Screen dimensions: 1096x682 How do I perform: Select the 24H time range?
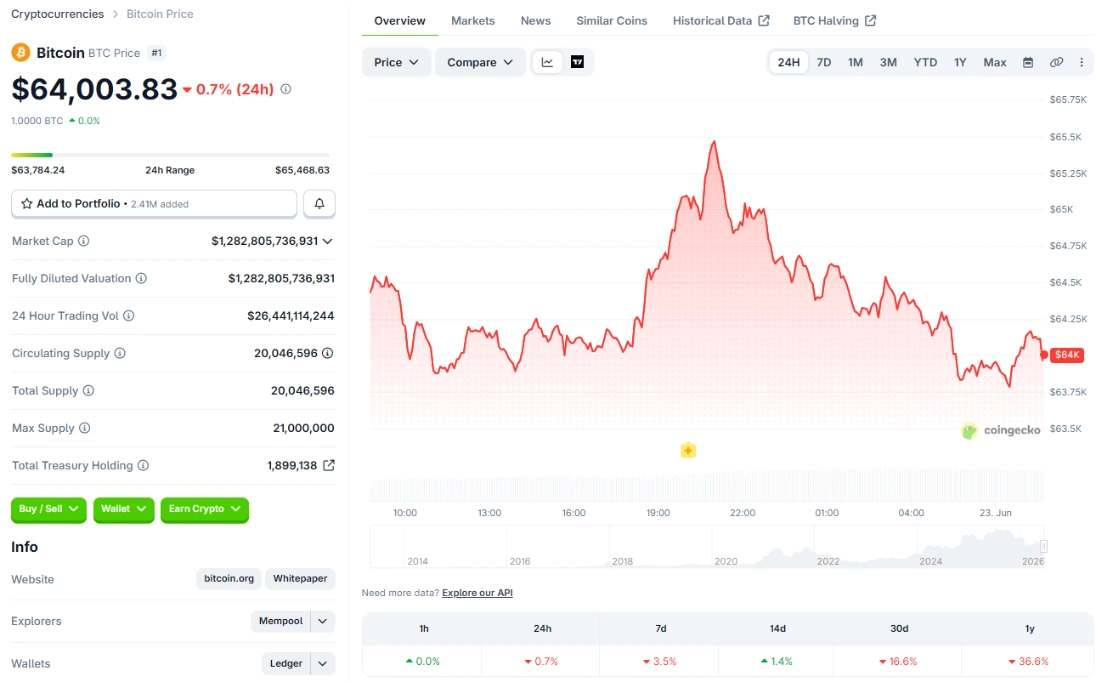788,62
